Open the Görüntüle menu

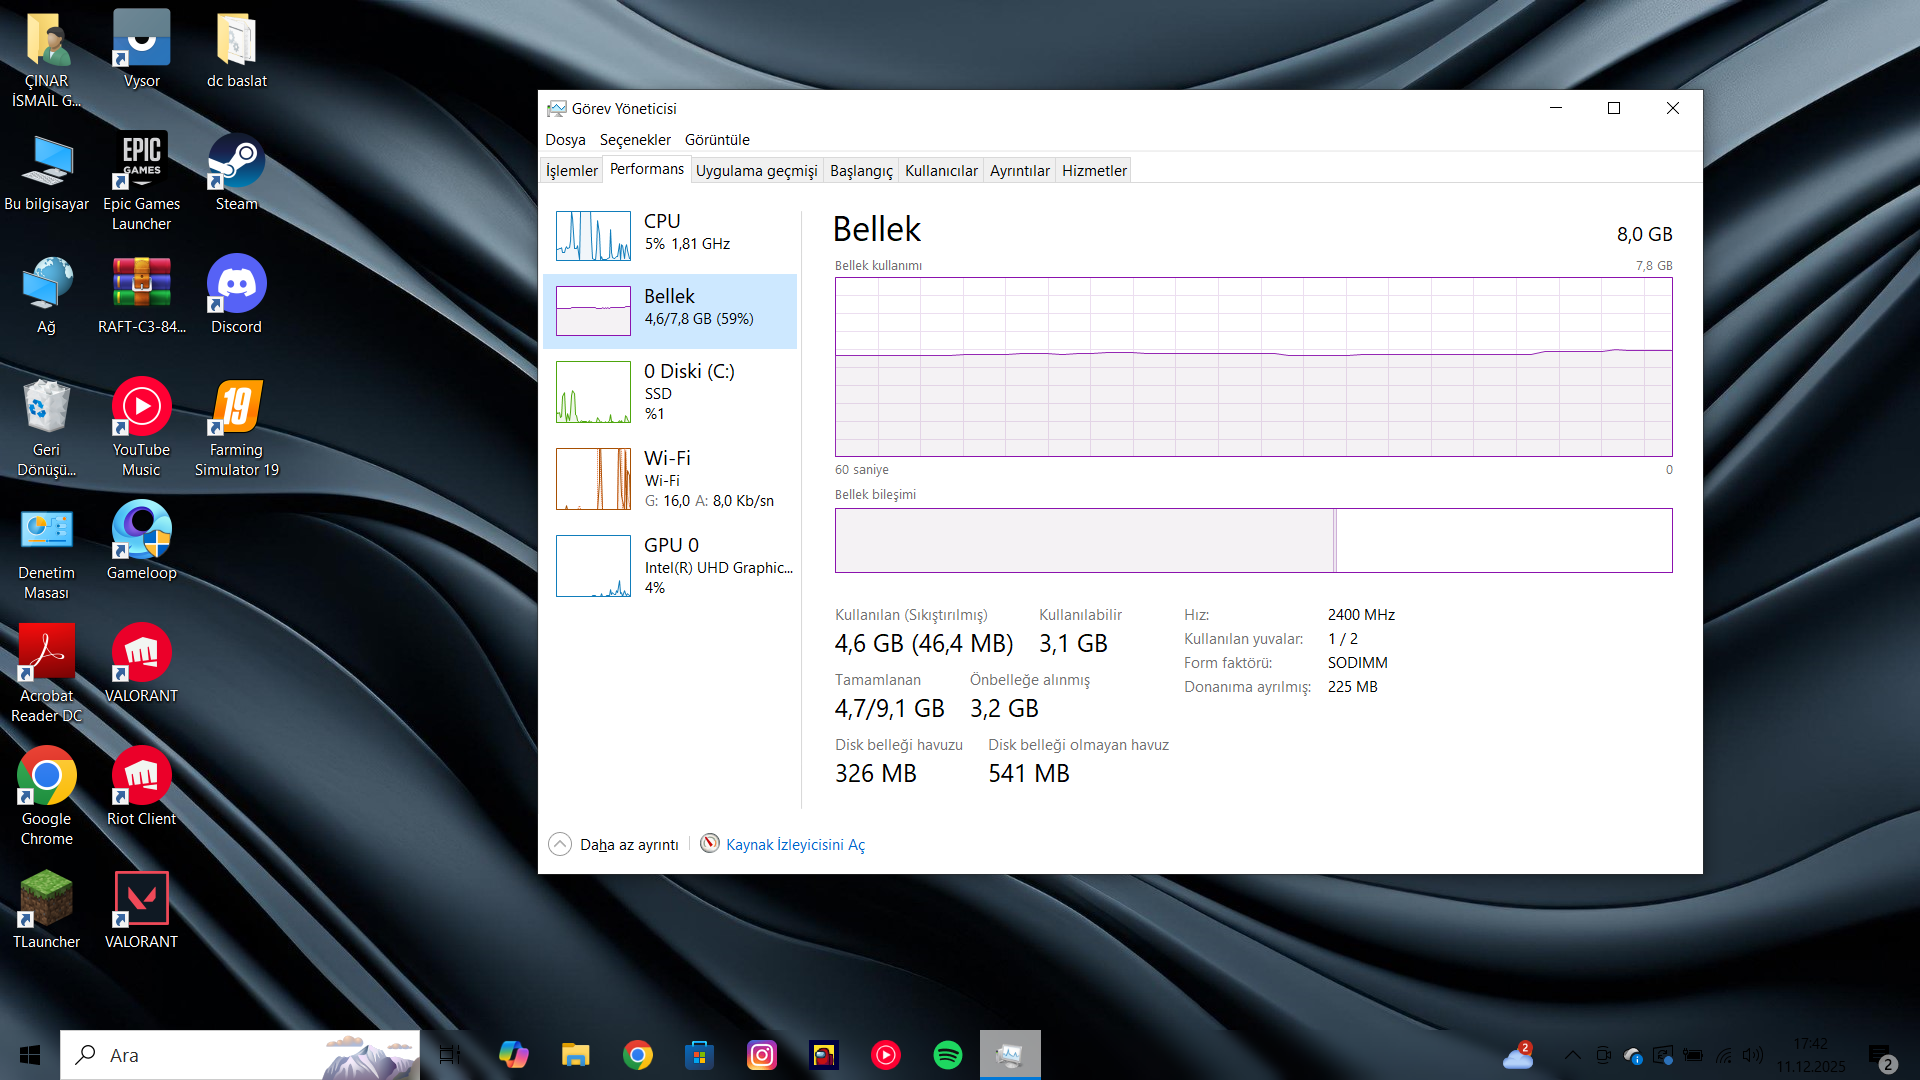click(x=717, y=140)
